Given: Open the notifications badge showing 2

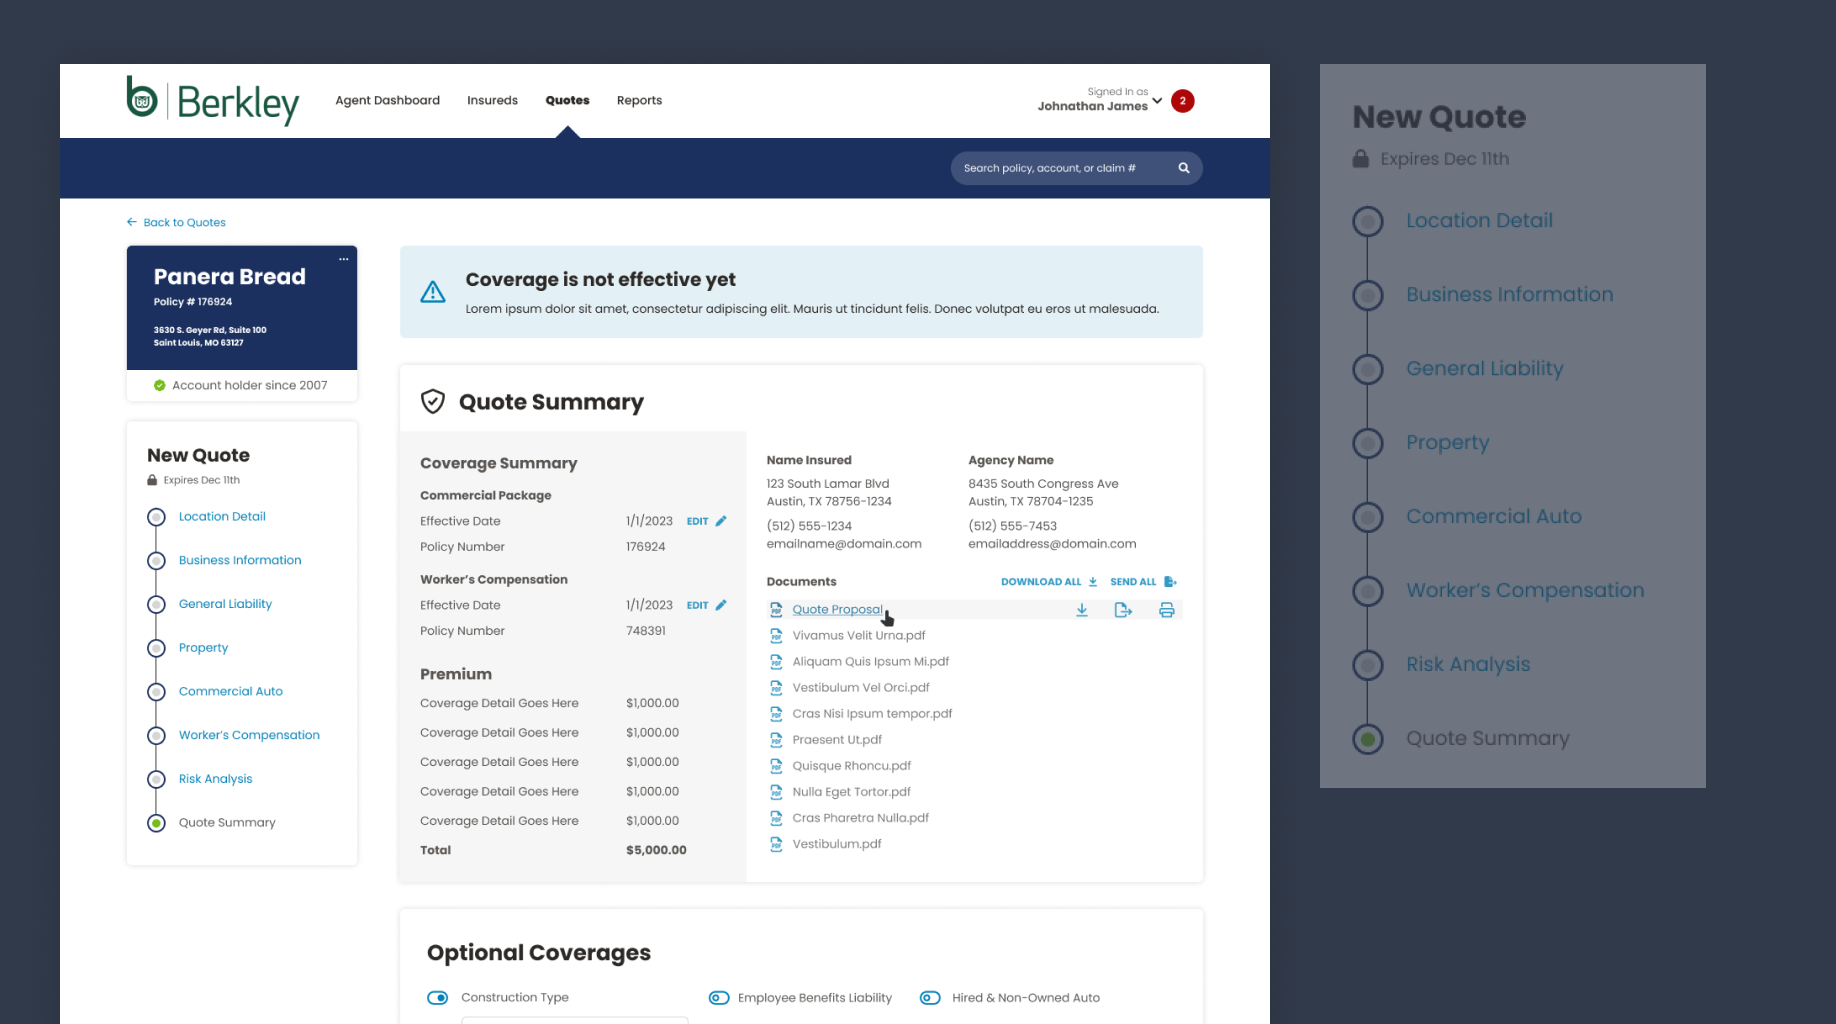Looking at the screenshot, I should [x=1182, y=101].
